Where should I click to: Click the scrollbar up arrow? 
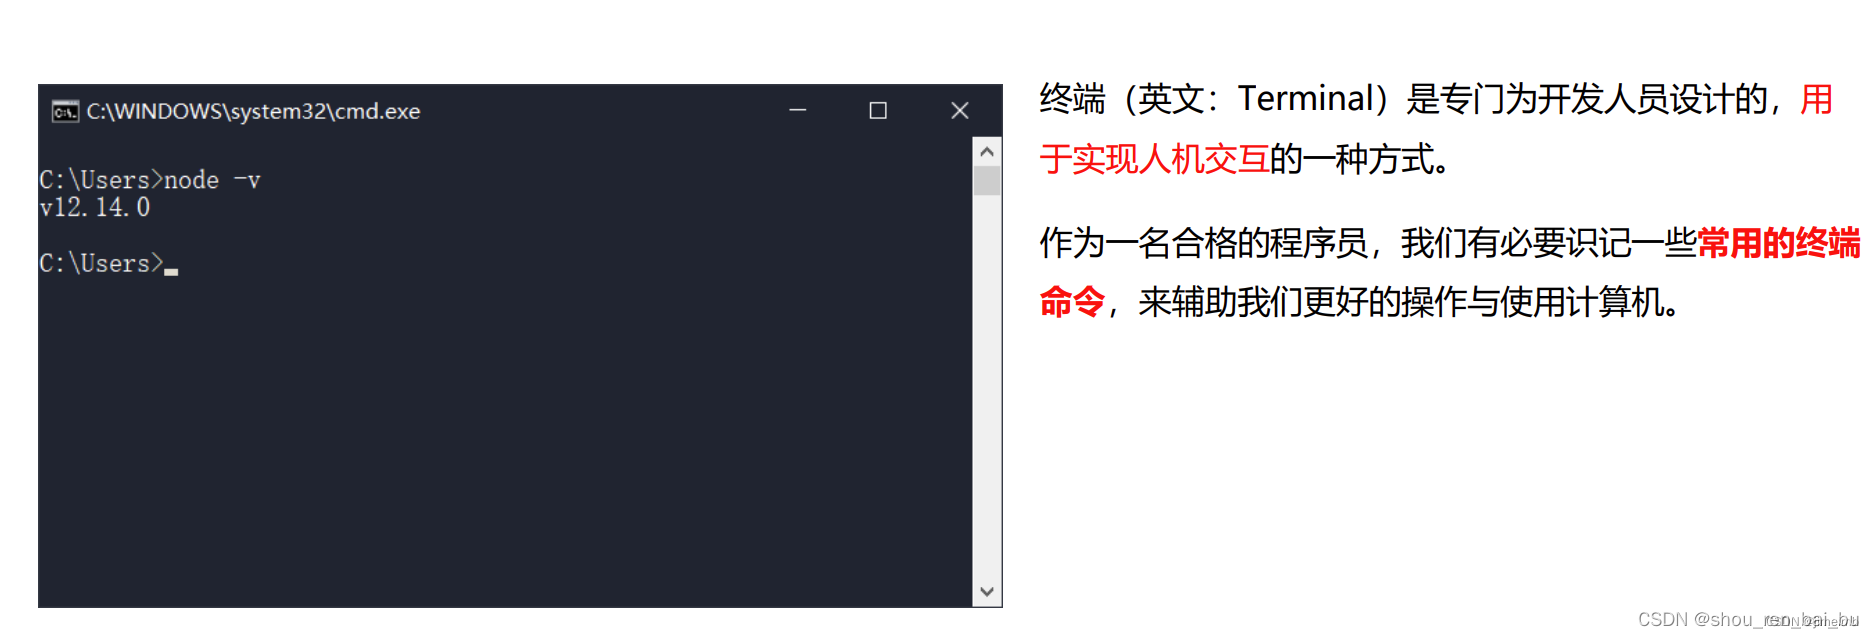(987, 152)
